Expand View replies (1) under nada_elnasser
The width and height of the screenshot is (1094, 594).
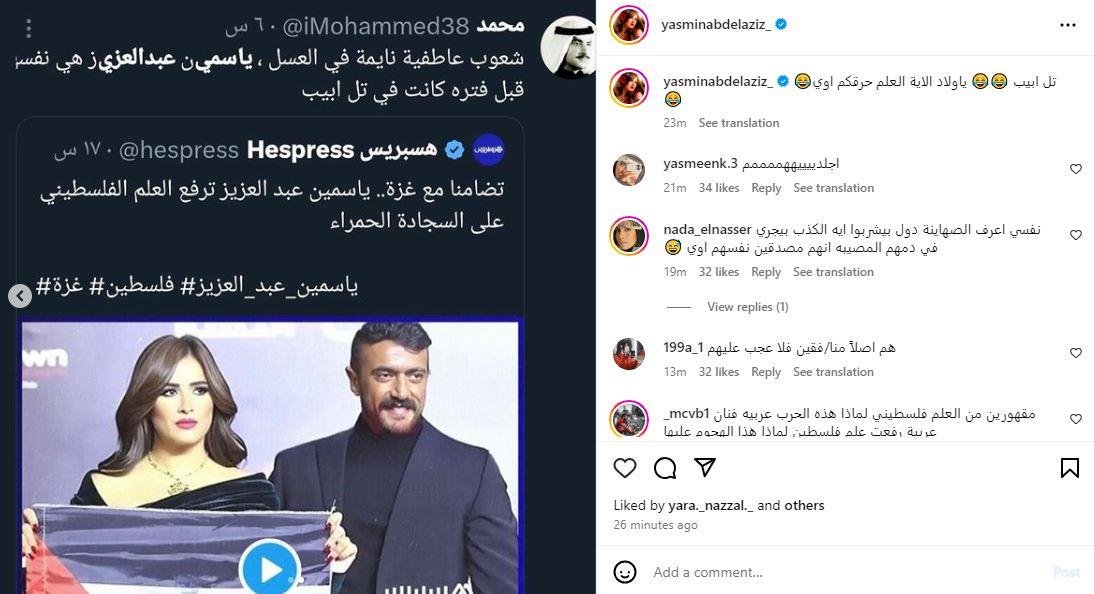(747, 307)
